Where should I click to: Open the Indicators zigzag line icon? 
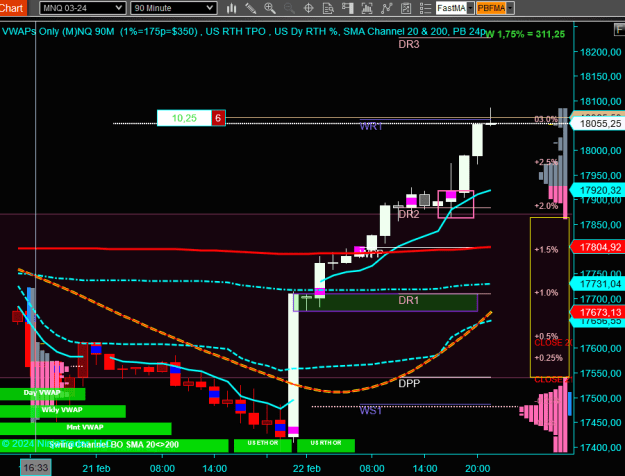(386, 8)
